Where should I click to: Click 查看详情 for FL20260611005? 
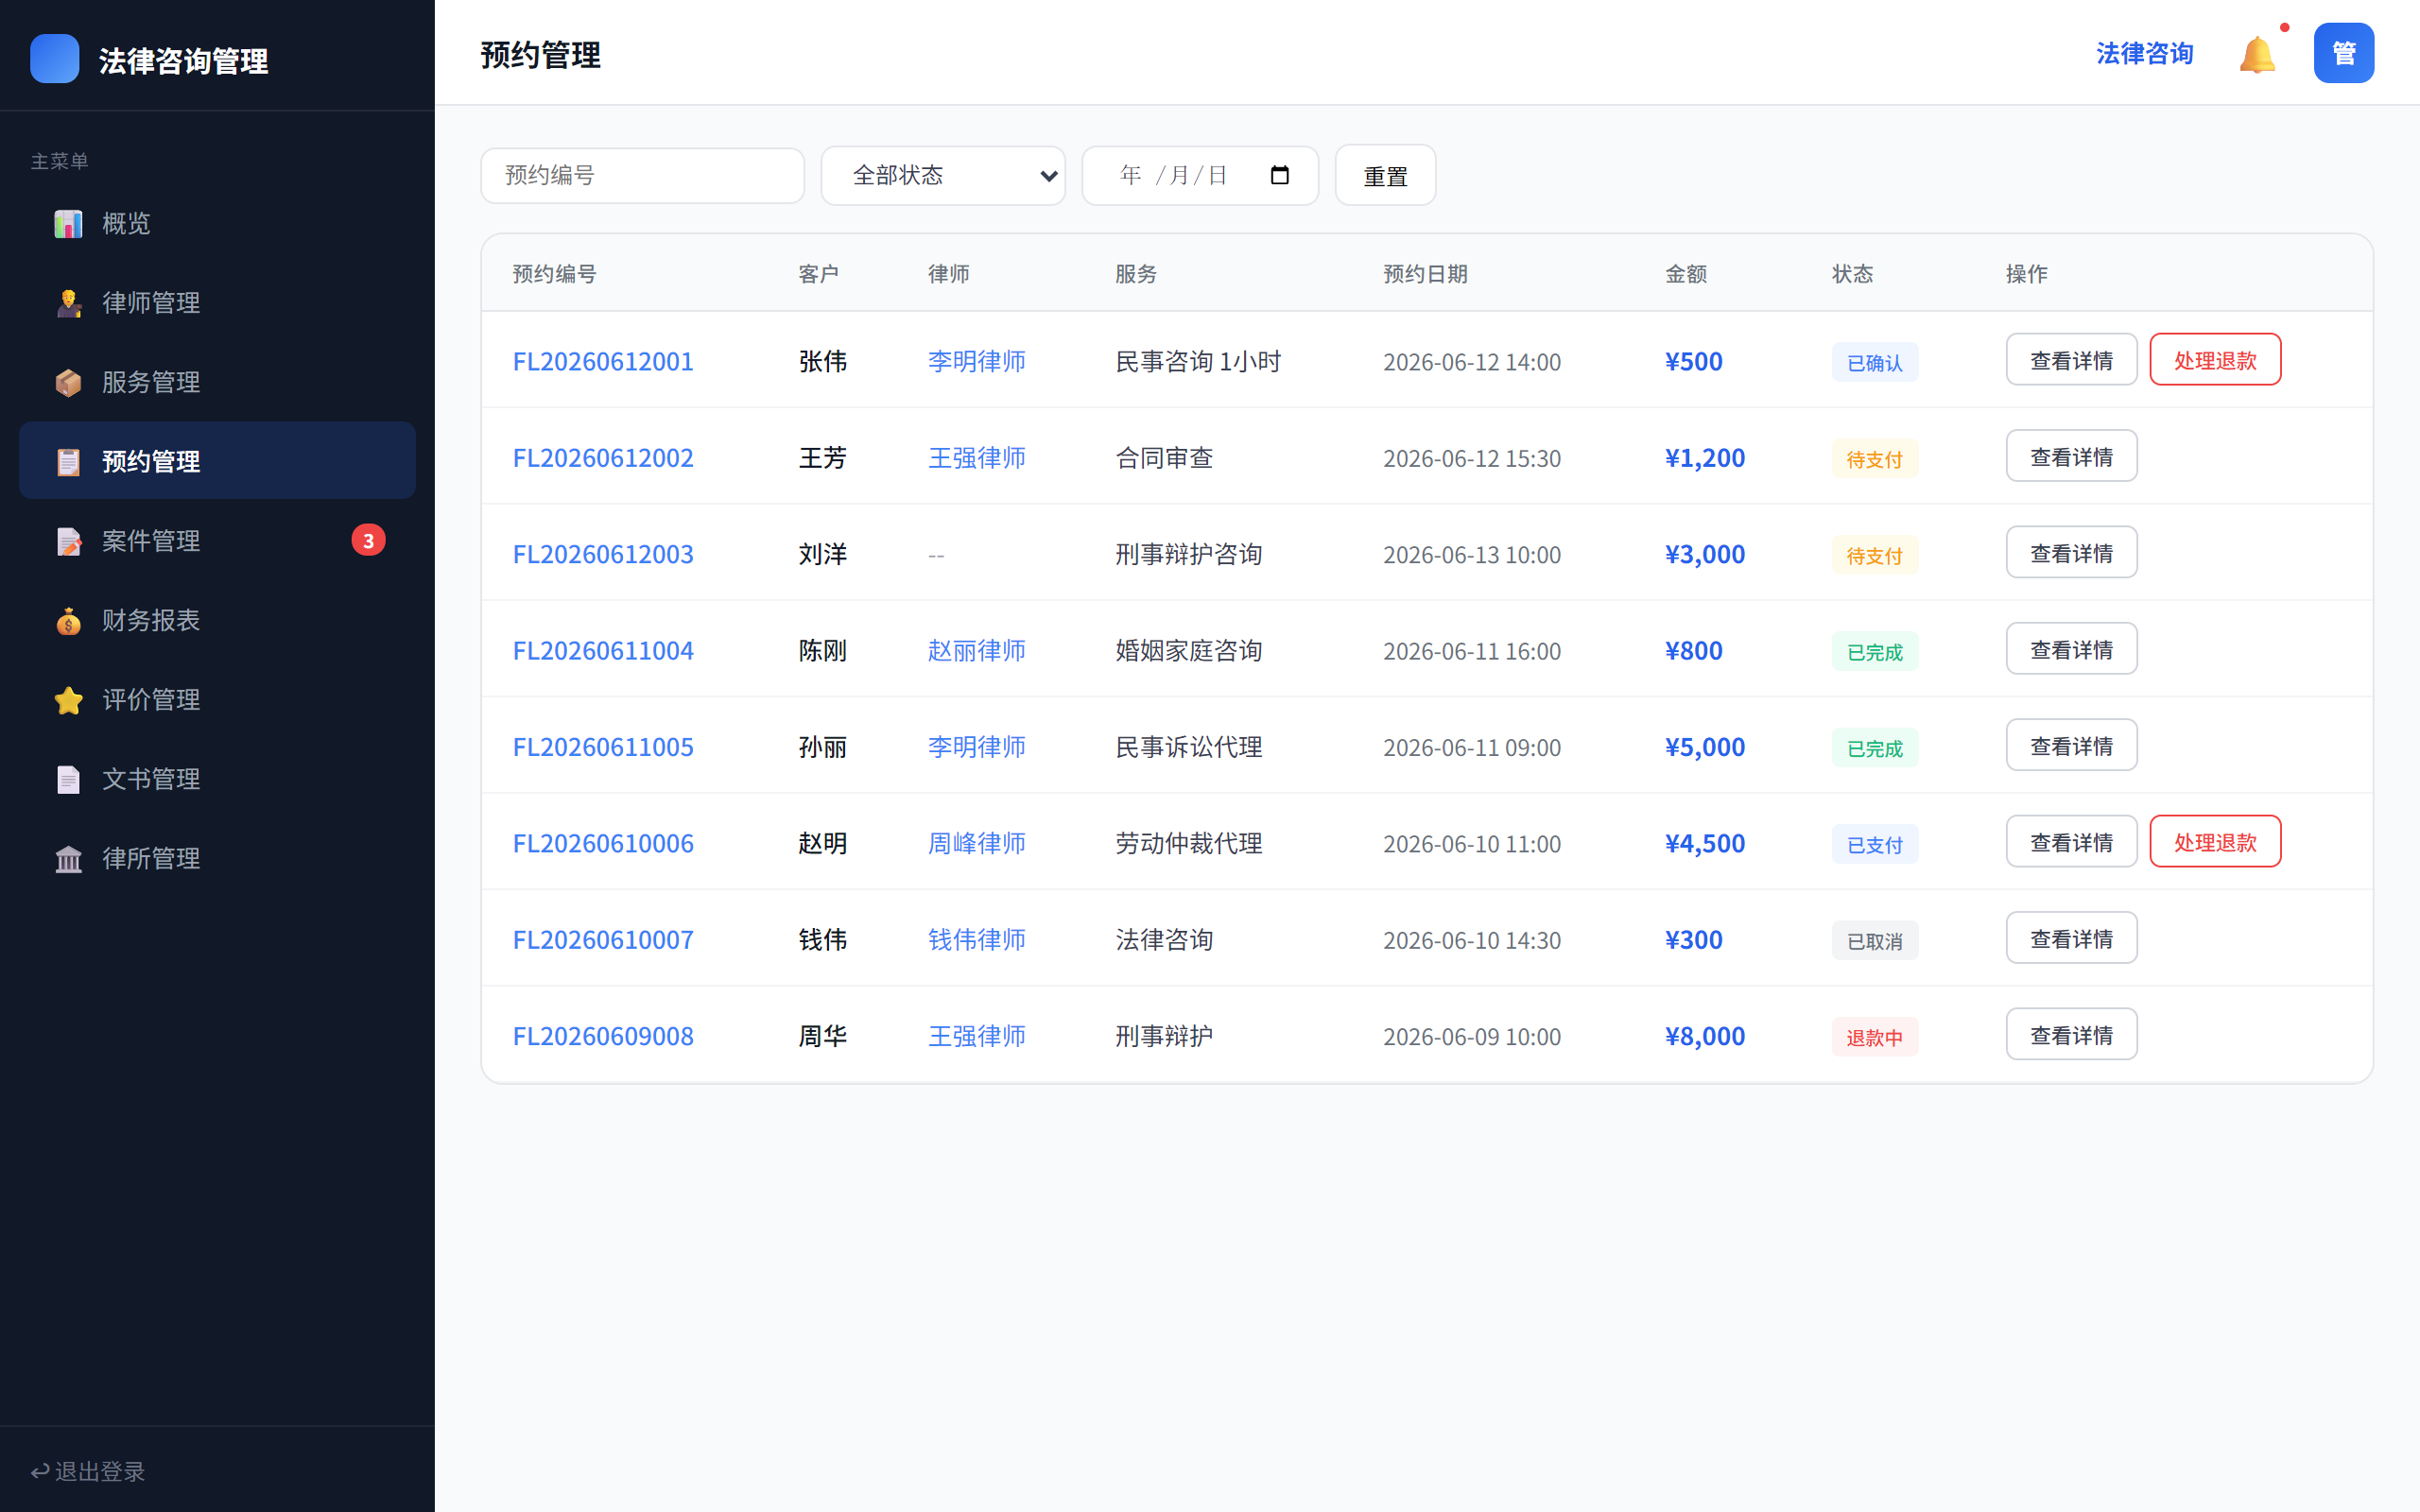tap(2071, 745)
